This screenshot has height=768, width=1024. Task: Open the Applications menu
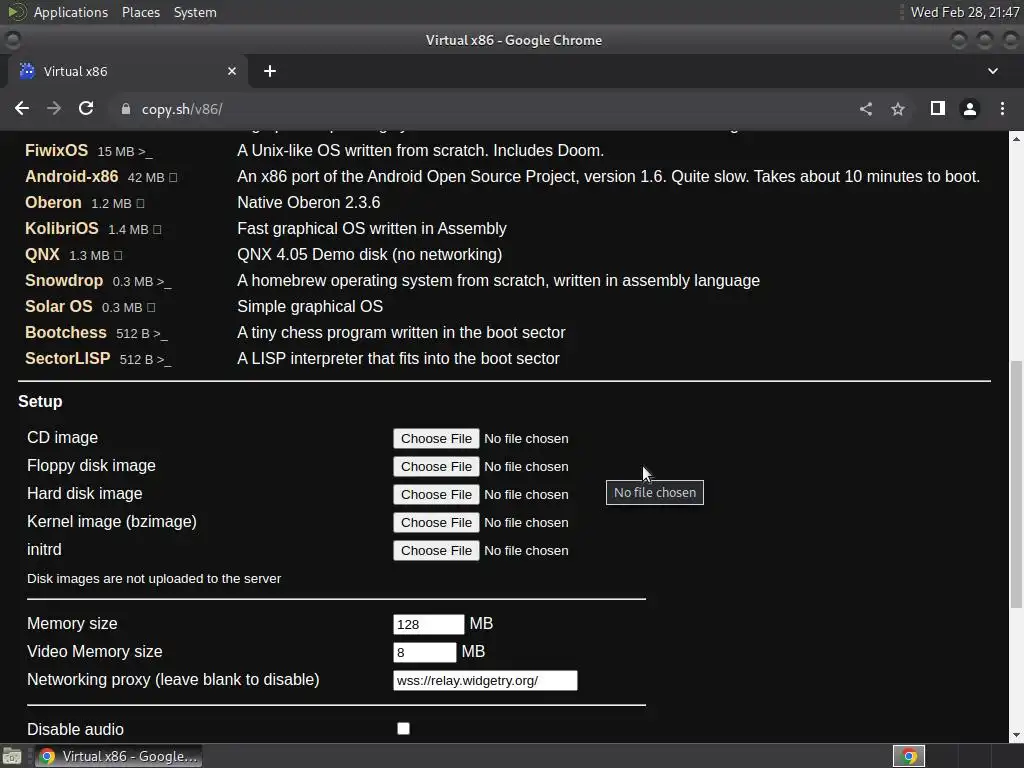pos(71,12)
